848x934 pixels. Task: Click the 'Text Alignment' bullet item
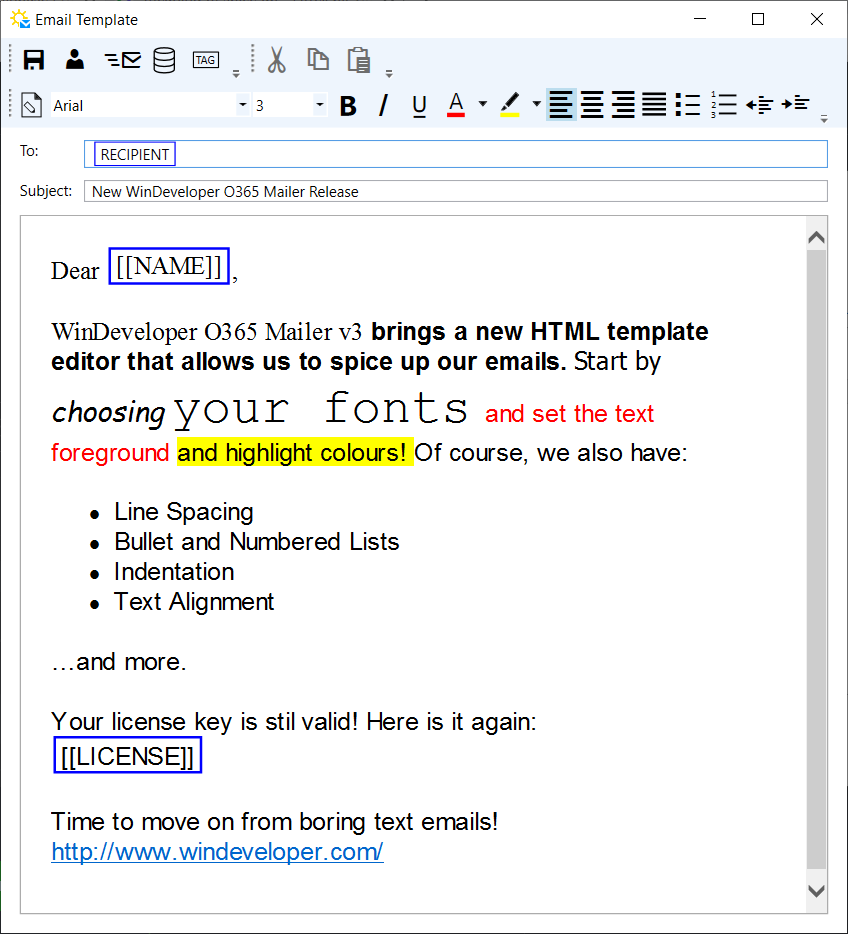coord(194,602)
